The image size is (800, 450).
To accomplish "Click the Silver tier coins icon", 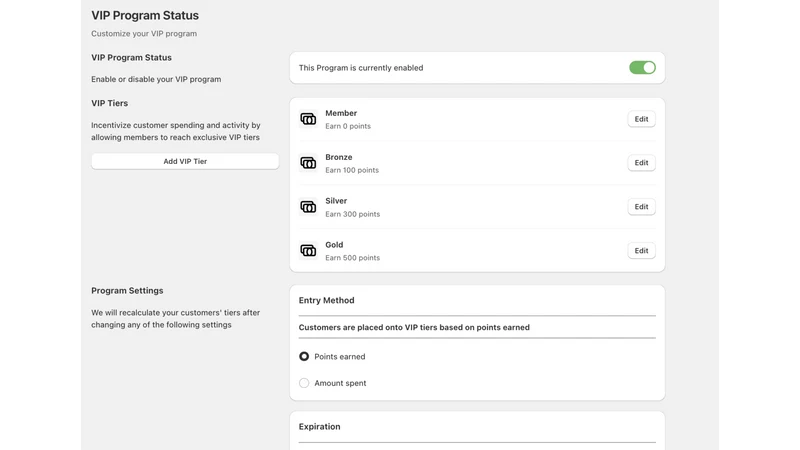I will [x=308, y=207].
